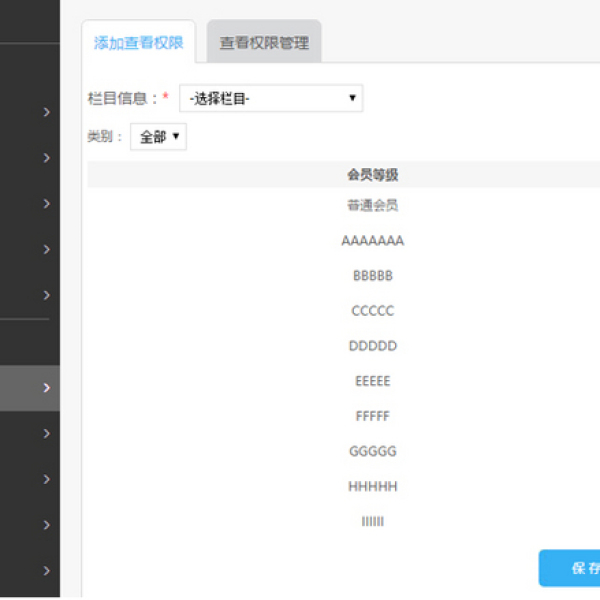The image size is (600, 600).
Task: Select the FFFFF member level row
Action: 372,416
